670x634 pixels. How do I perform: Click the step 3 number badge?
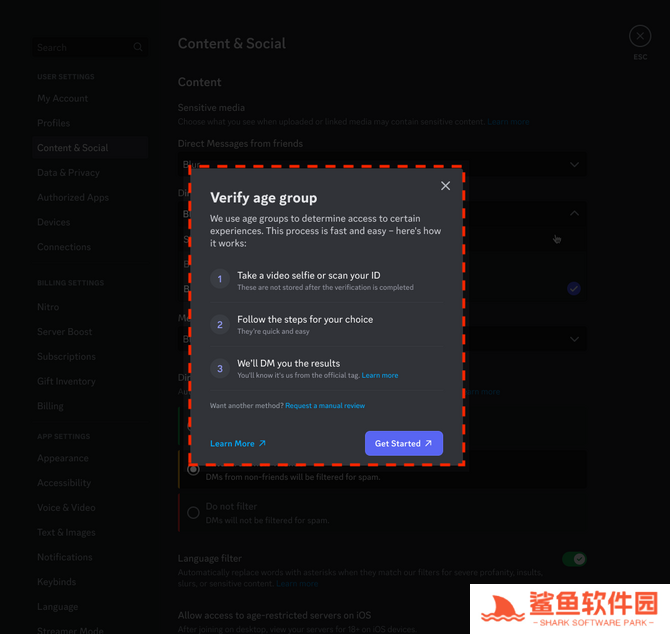pos(221,368)
